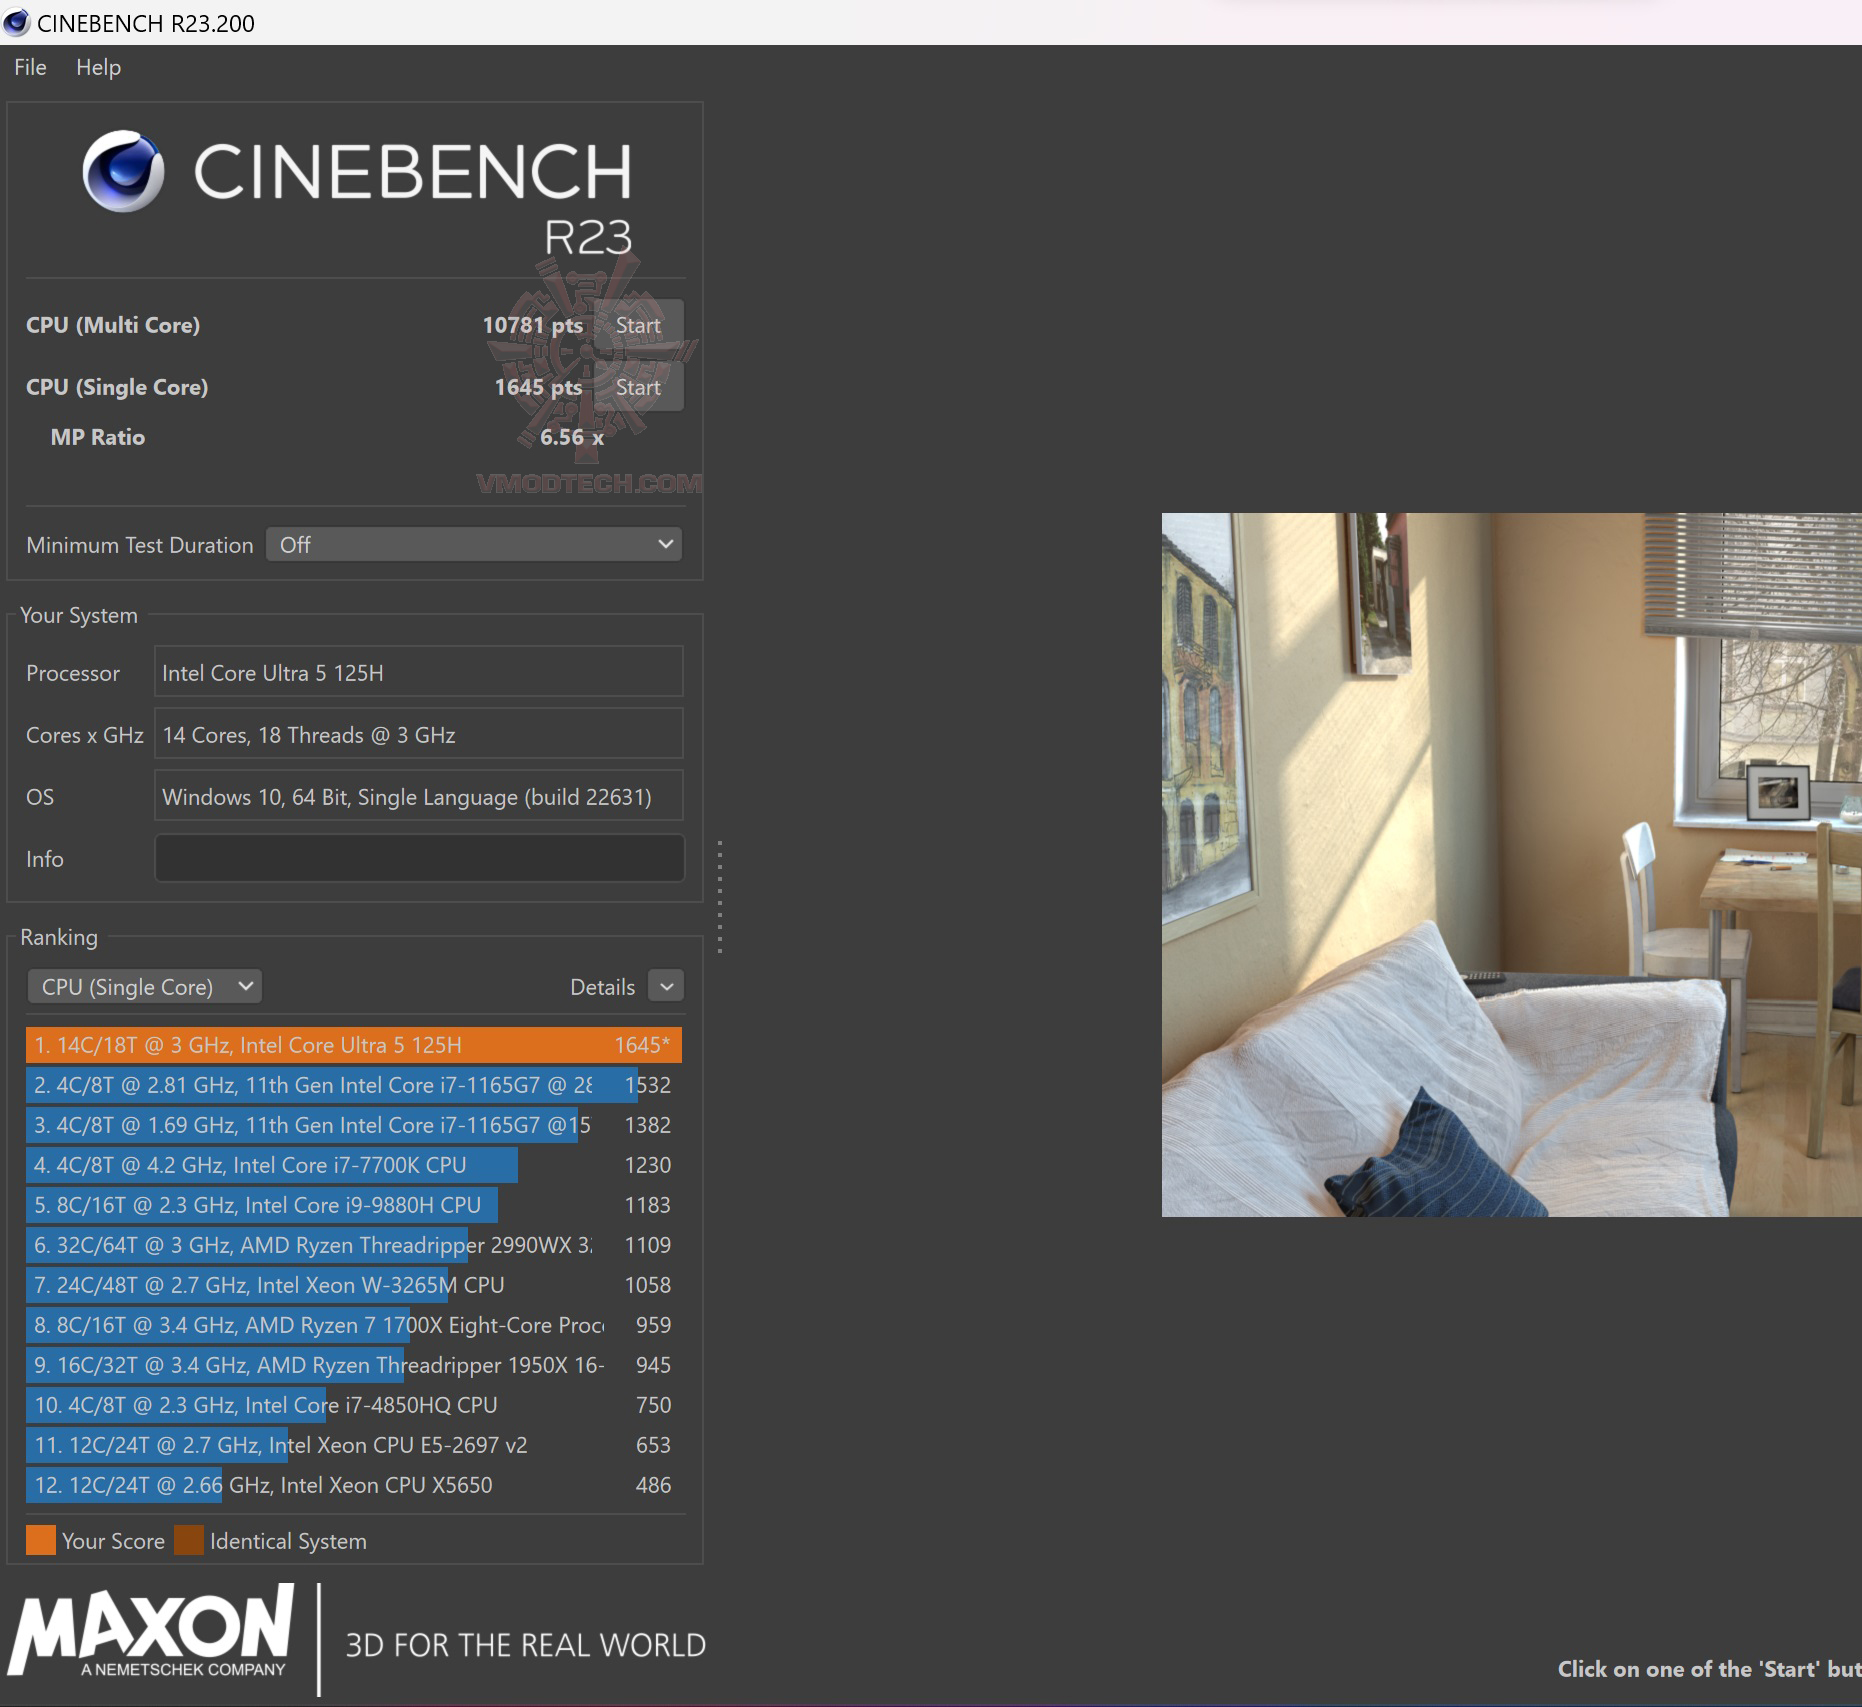Open the File menu
1862x1707 pixels.
click(30, 67)
